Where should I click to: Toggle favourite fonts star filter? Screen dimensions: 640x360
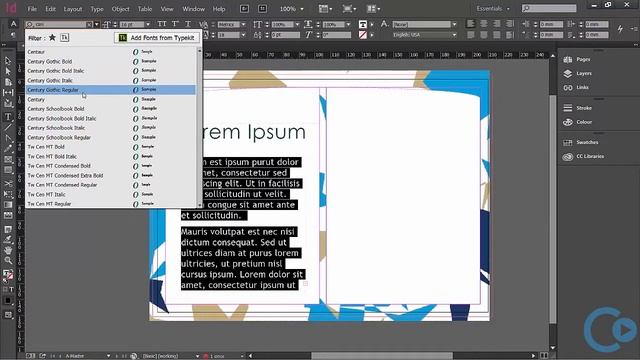pos(52,38)
